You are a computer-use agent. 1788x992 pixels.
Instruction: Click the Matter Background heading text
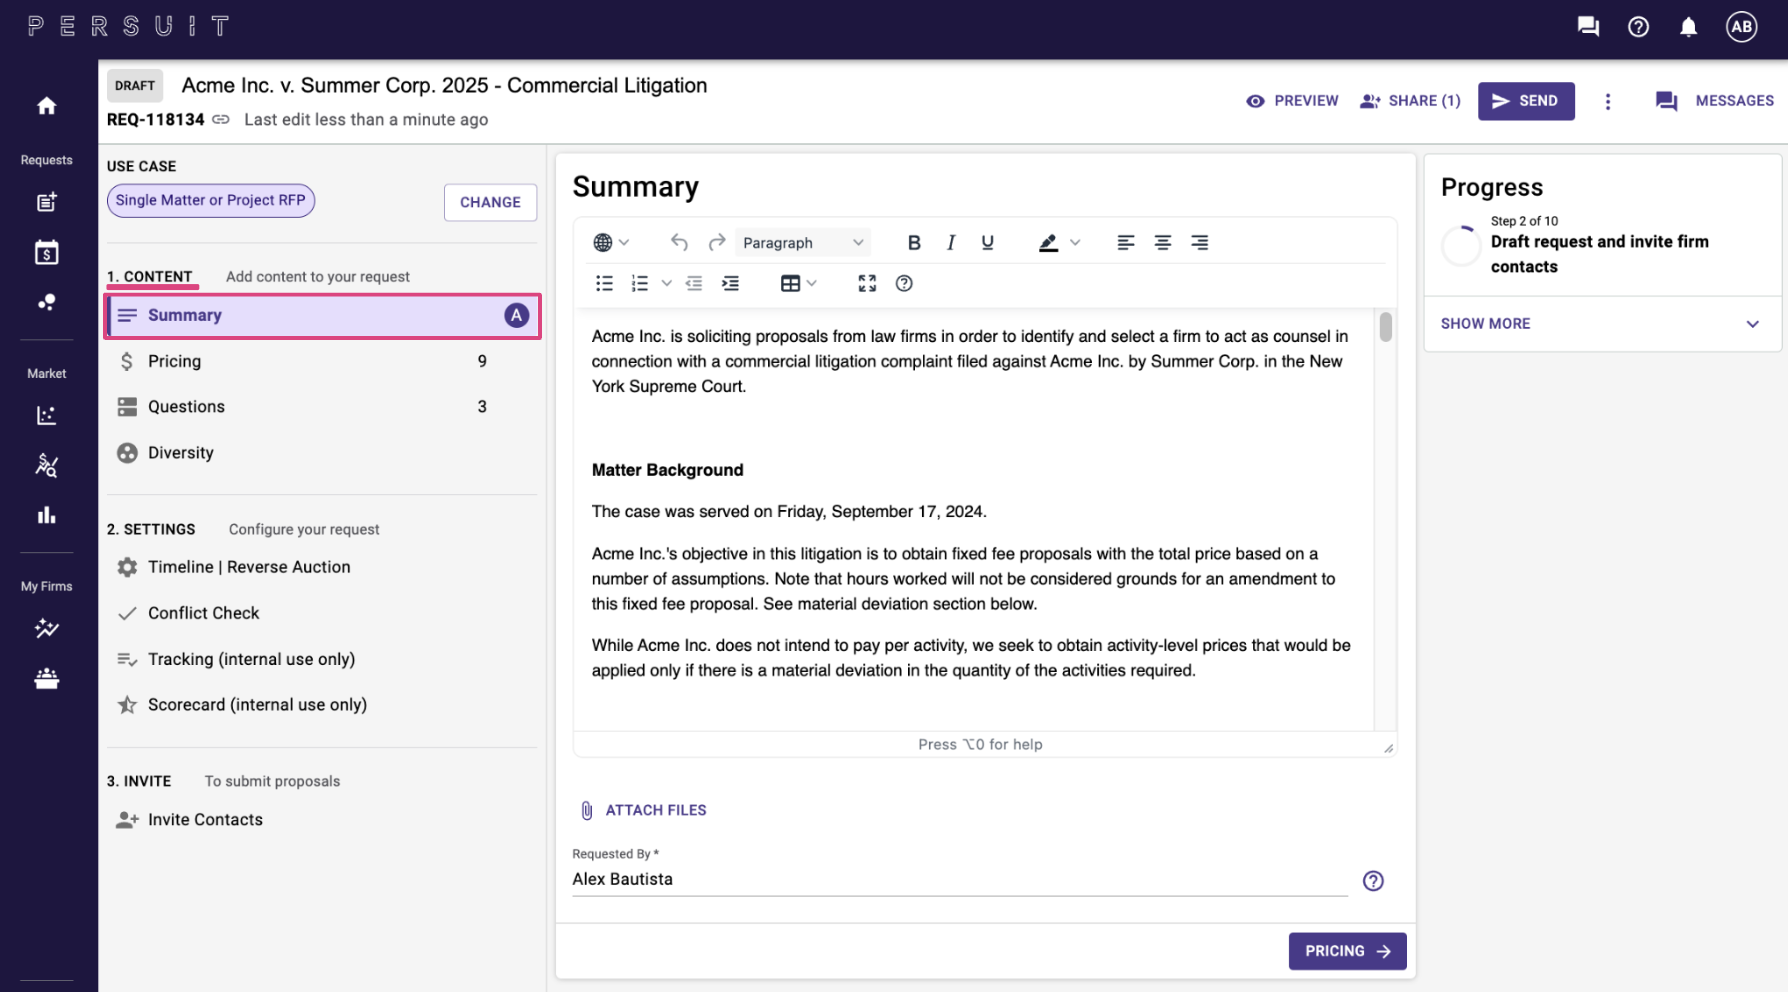tap(667, 470)
